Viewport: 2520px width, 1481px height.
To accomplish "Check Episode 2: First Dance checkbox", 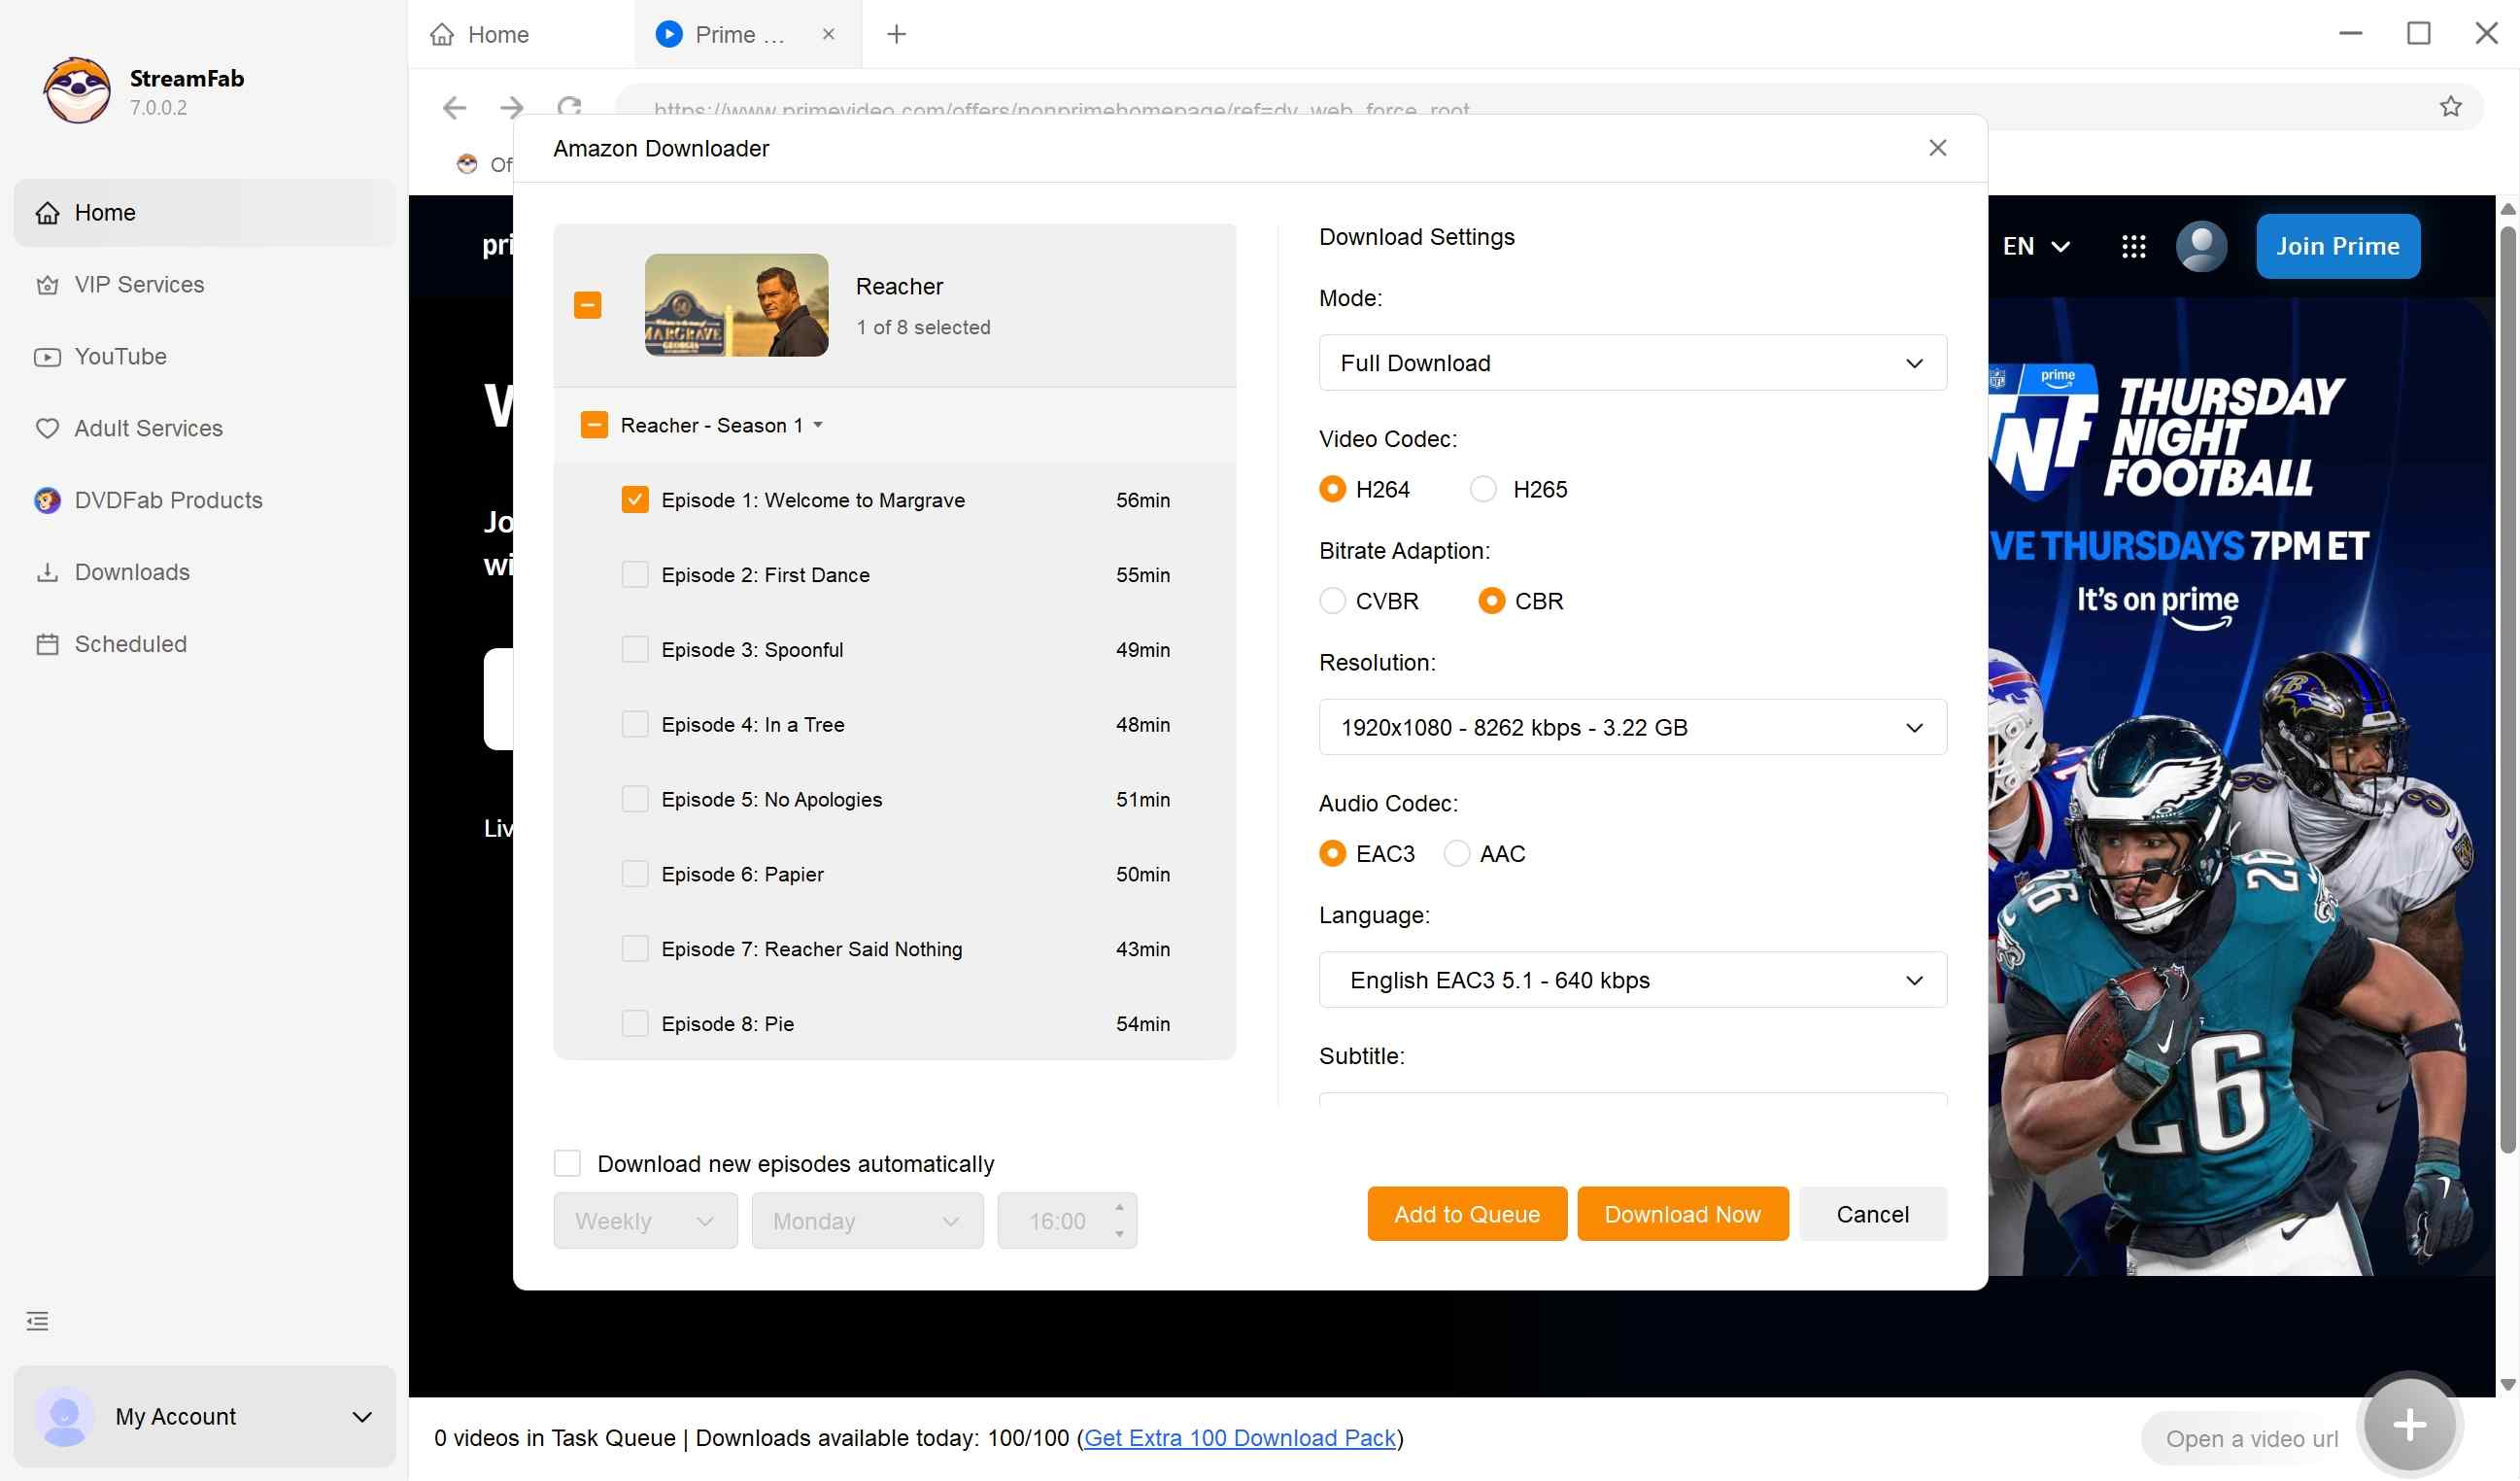I will coord(635,575).
